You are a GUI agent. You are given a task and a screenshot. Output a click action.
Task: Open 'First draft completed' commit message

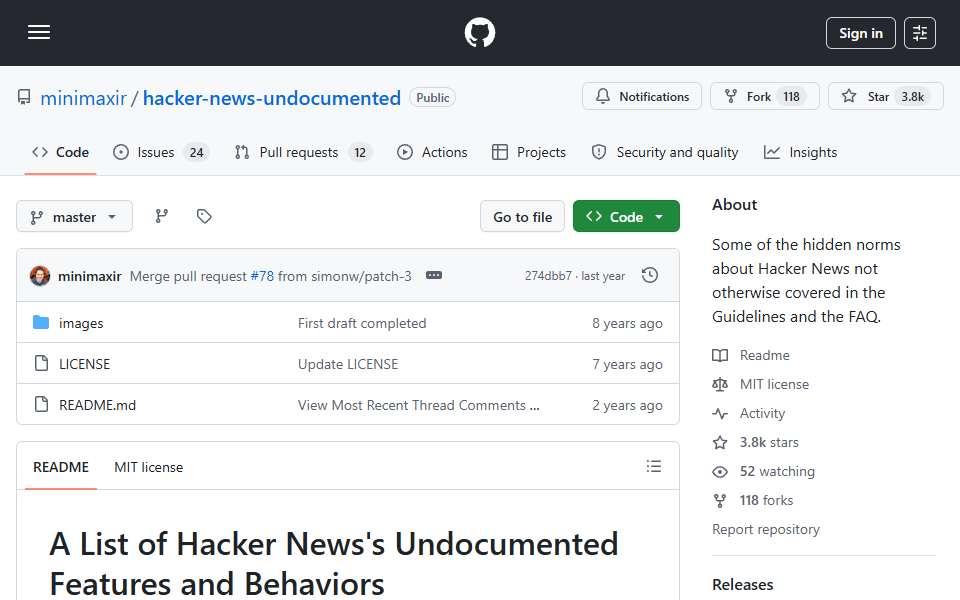(362, 323)
